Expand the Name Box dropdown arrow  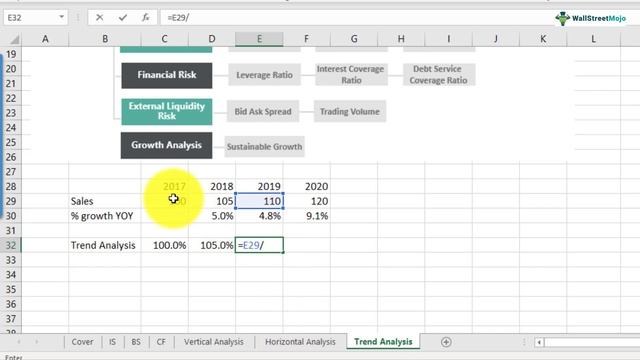coord(61,17)
